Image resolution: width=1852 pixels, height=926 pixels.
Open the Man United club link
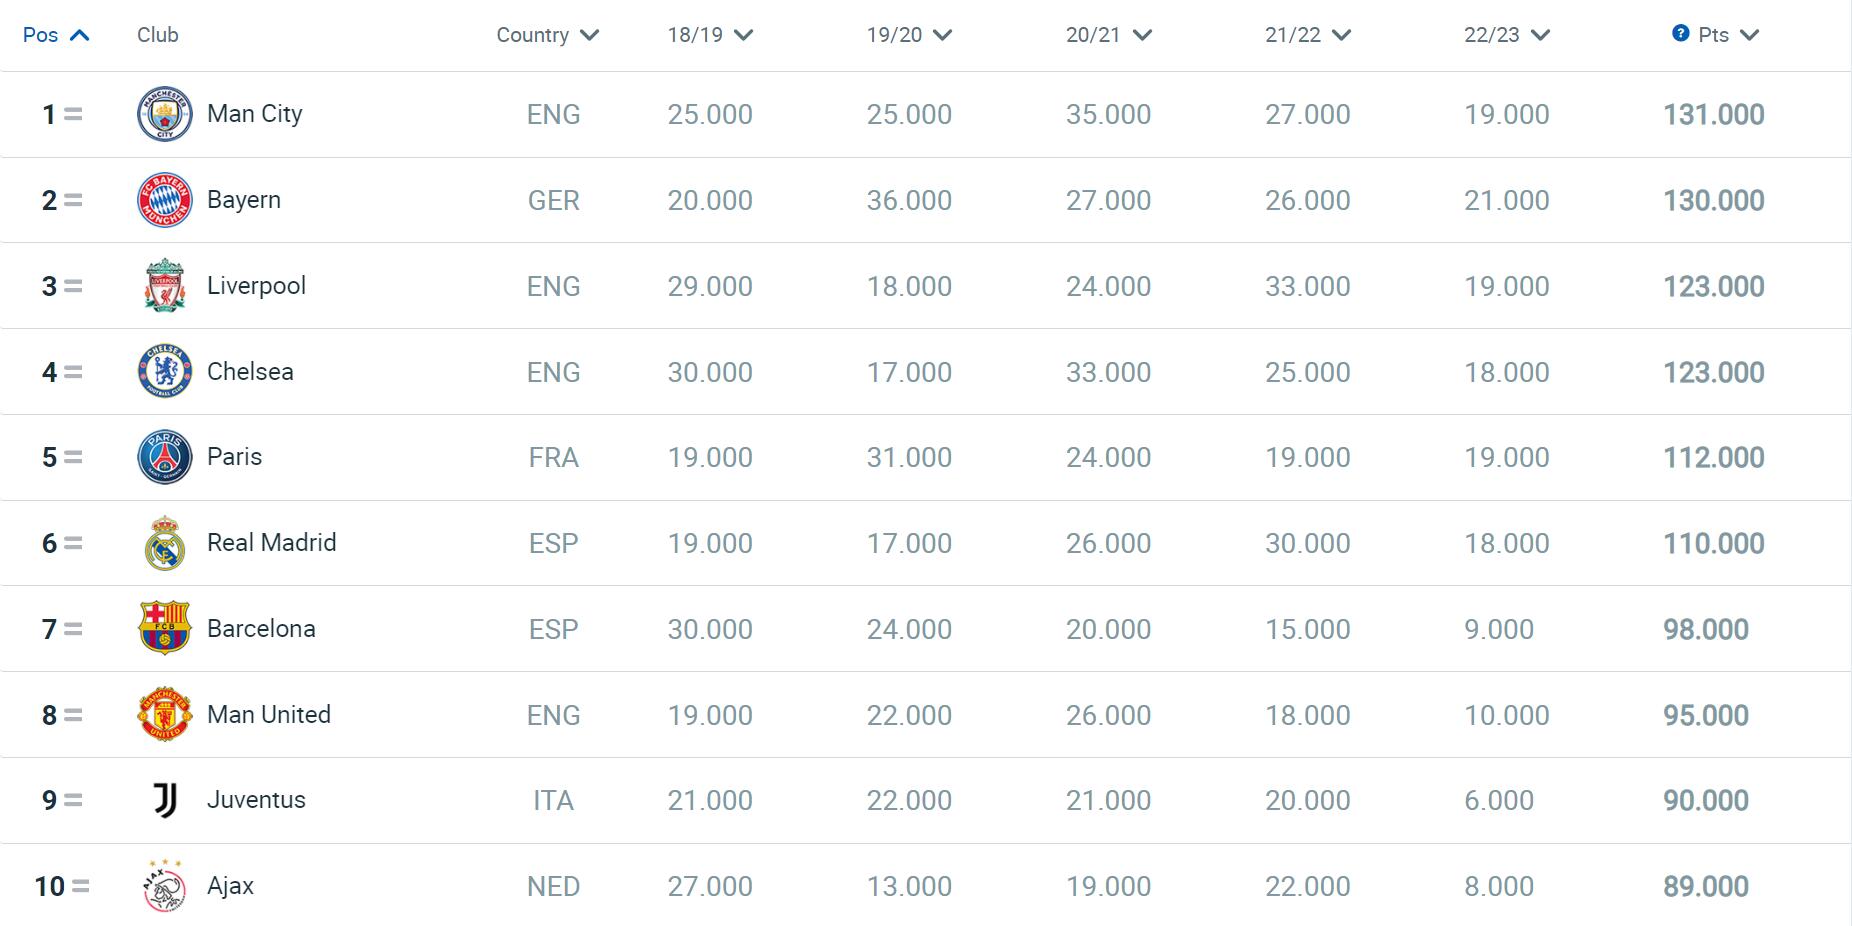[x=268, y=715]
